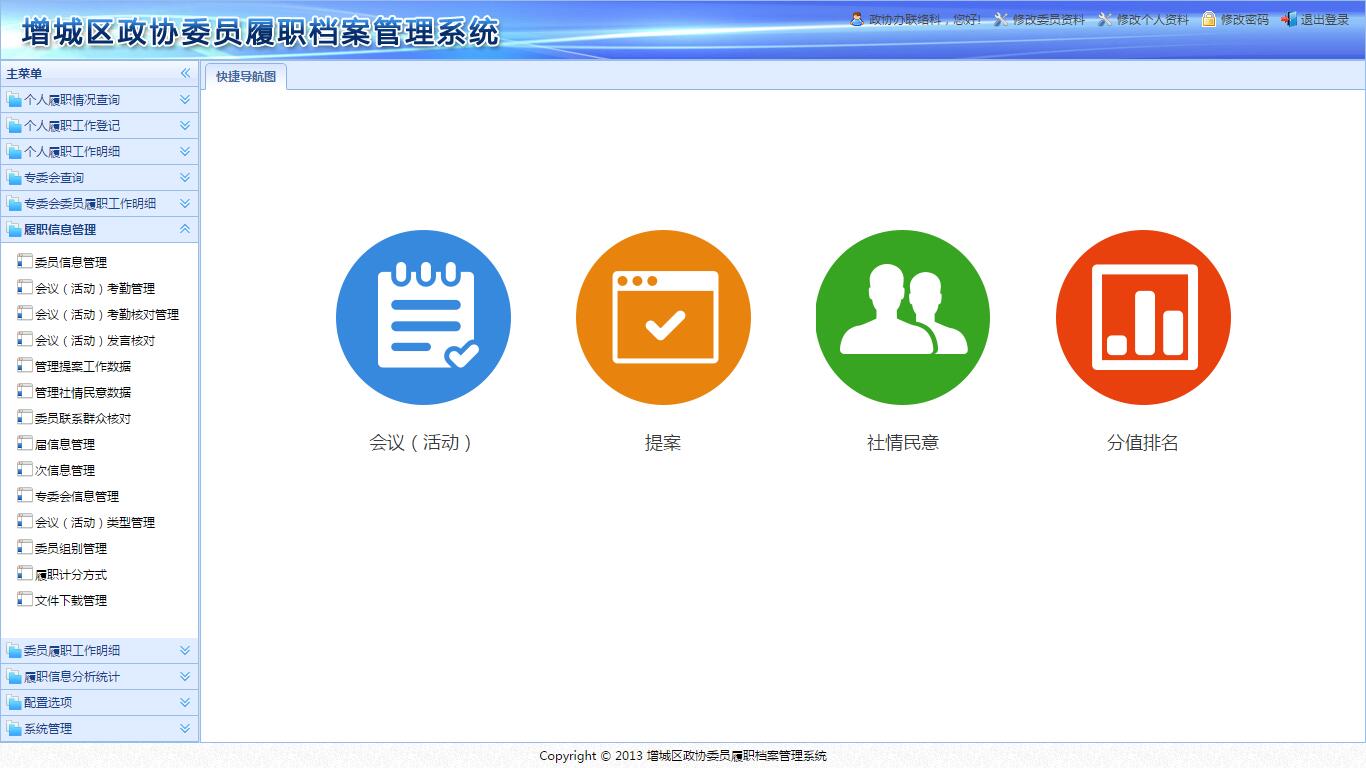This screenshot has width=1366, height=768.
Task: Select the 社情民意 green icon
Action: click(x=902, y=317)
